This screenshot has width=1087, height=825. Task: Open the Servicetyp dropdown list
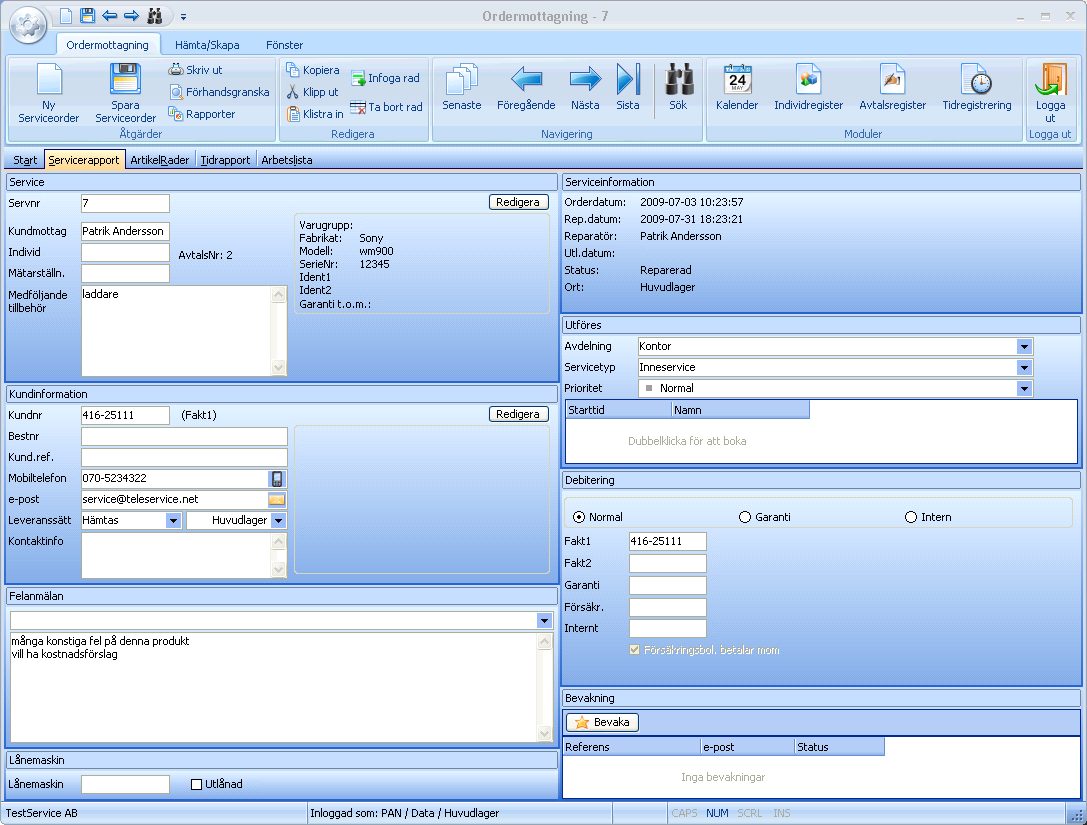(1024, 367)
